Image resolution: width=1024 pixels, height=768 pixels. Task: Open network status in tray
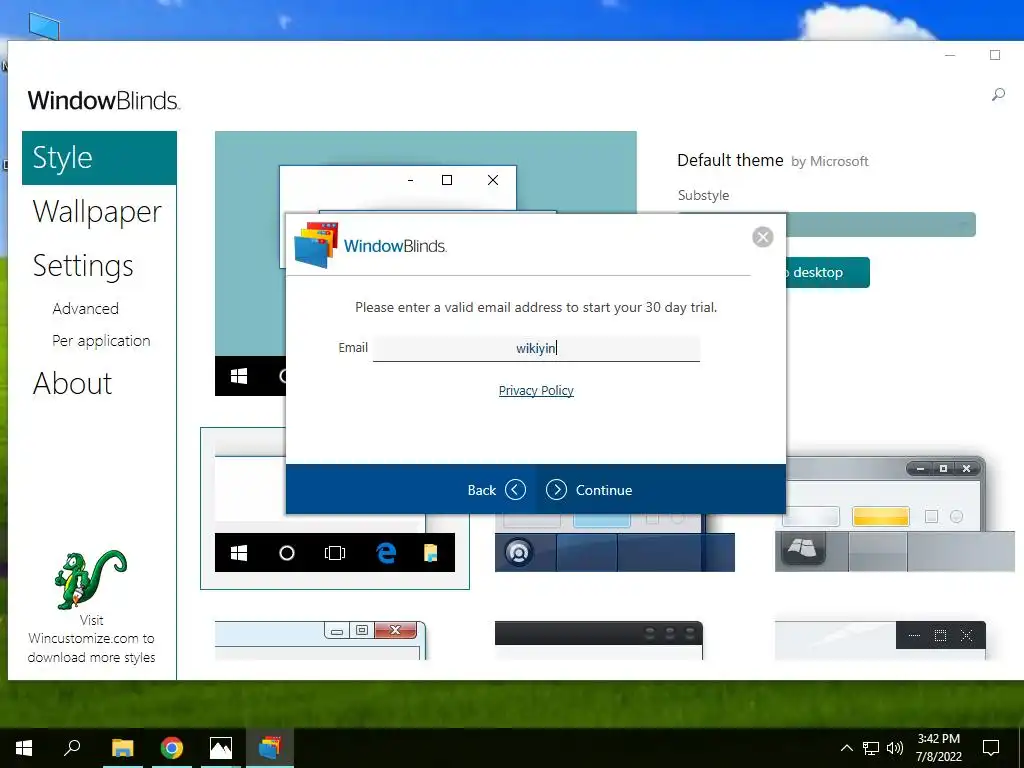871,748
